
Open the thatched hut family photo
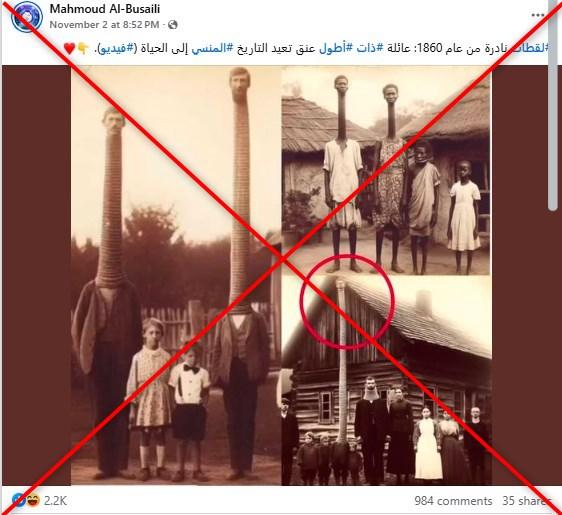tap(386, 170)
